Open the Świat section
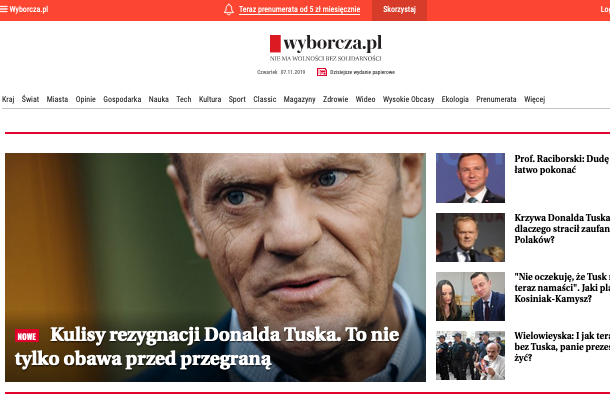Image resolution: width=610 pixels, height=407 pixels. click(30, 99)
